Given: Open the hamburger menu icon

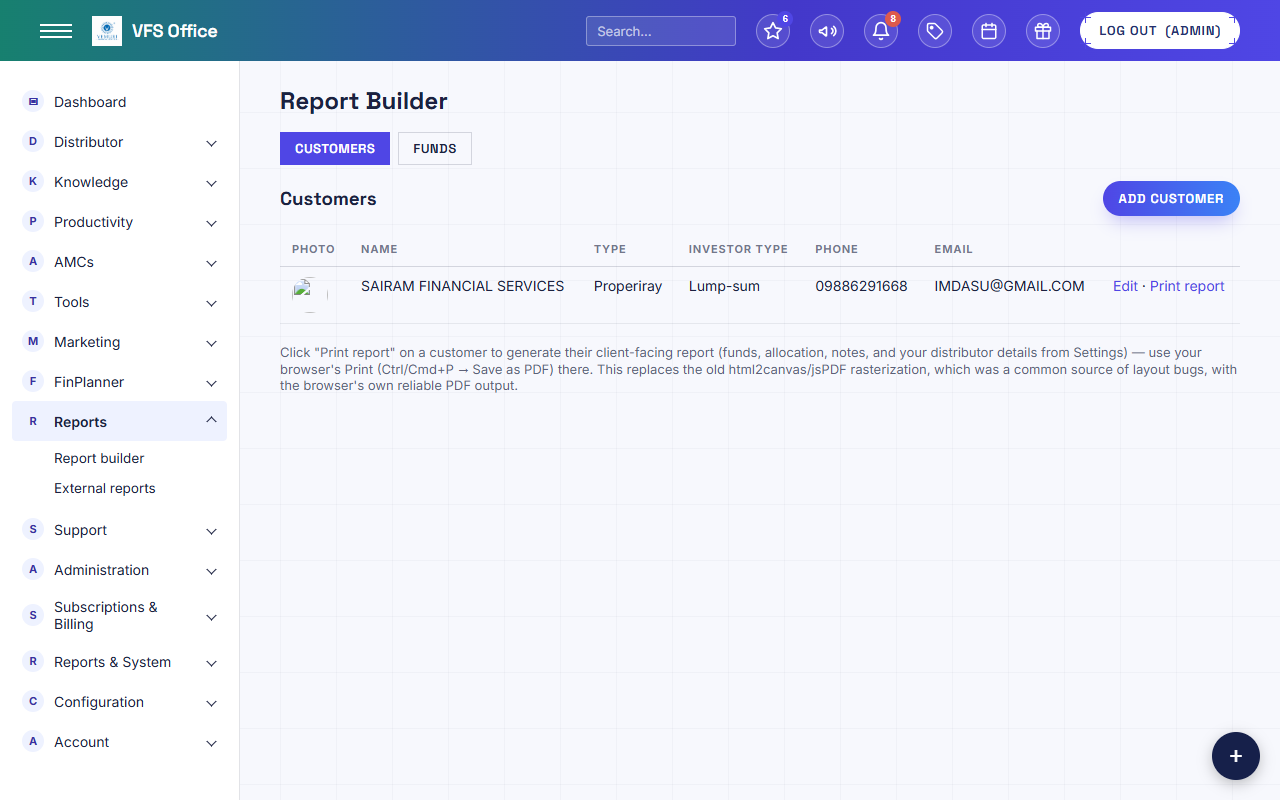Looking at the screenshot, I should tap(56, 31).
